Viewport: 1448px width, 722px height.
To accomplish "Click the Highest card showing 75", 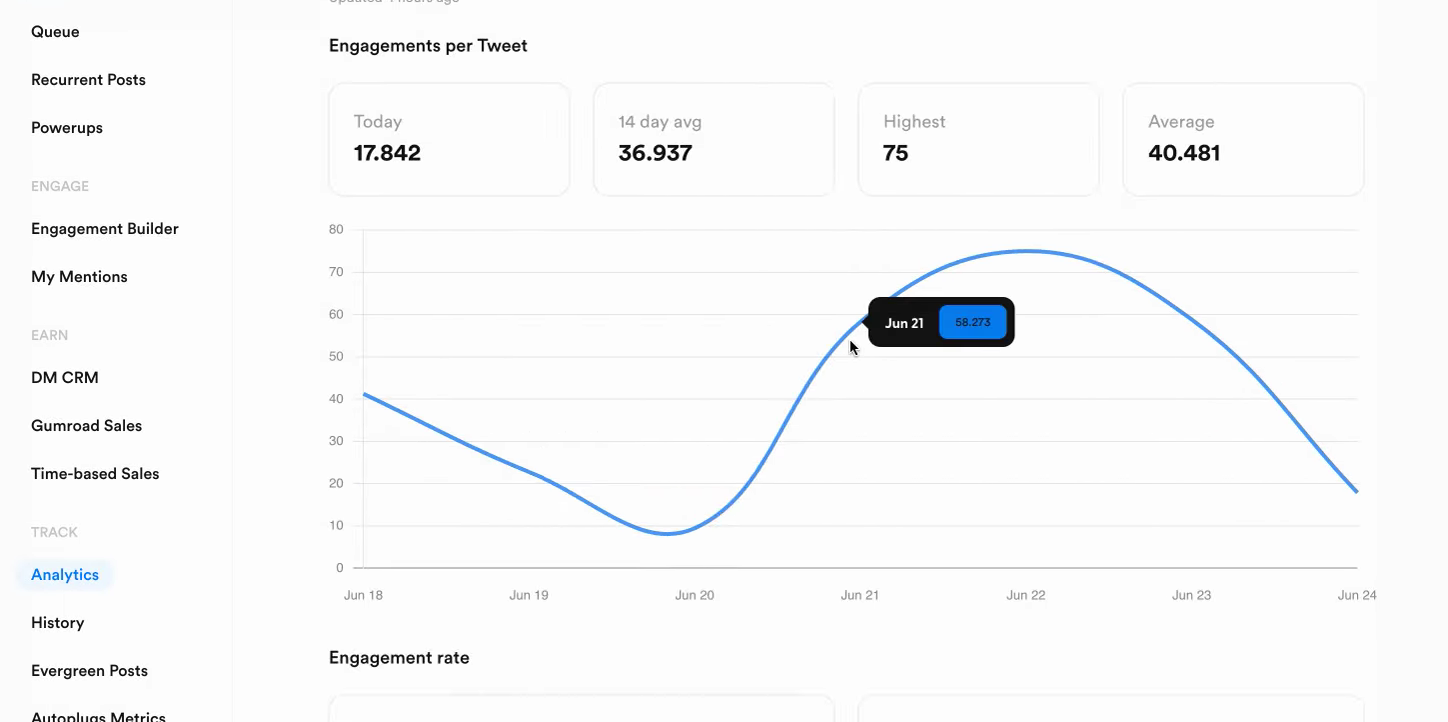I will click(978, 139).
